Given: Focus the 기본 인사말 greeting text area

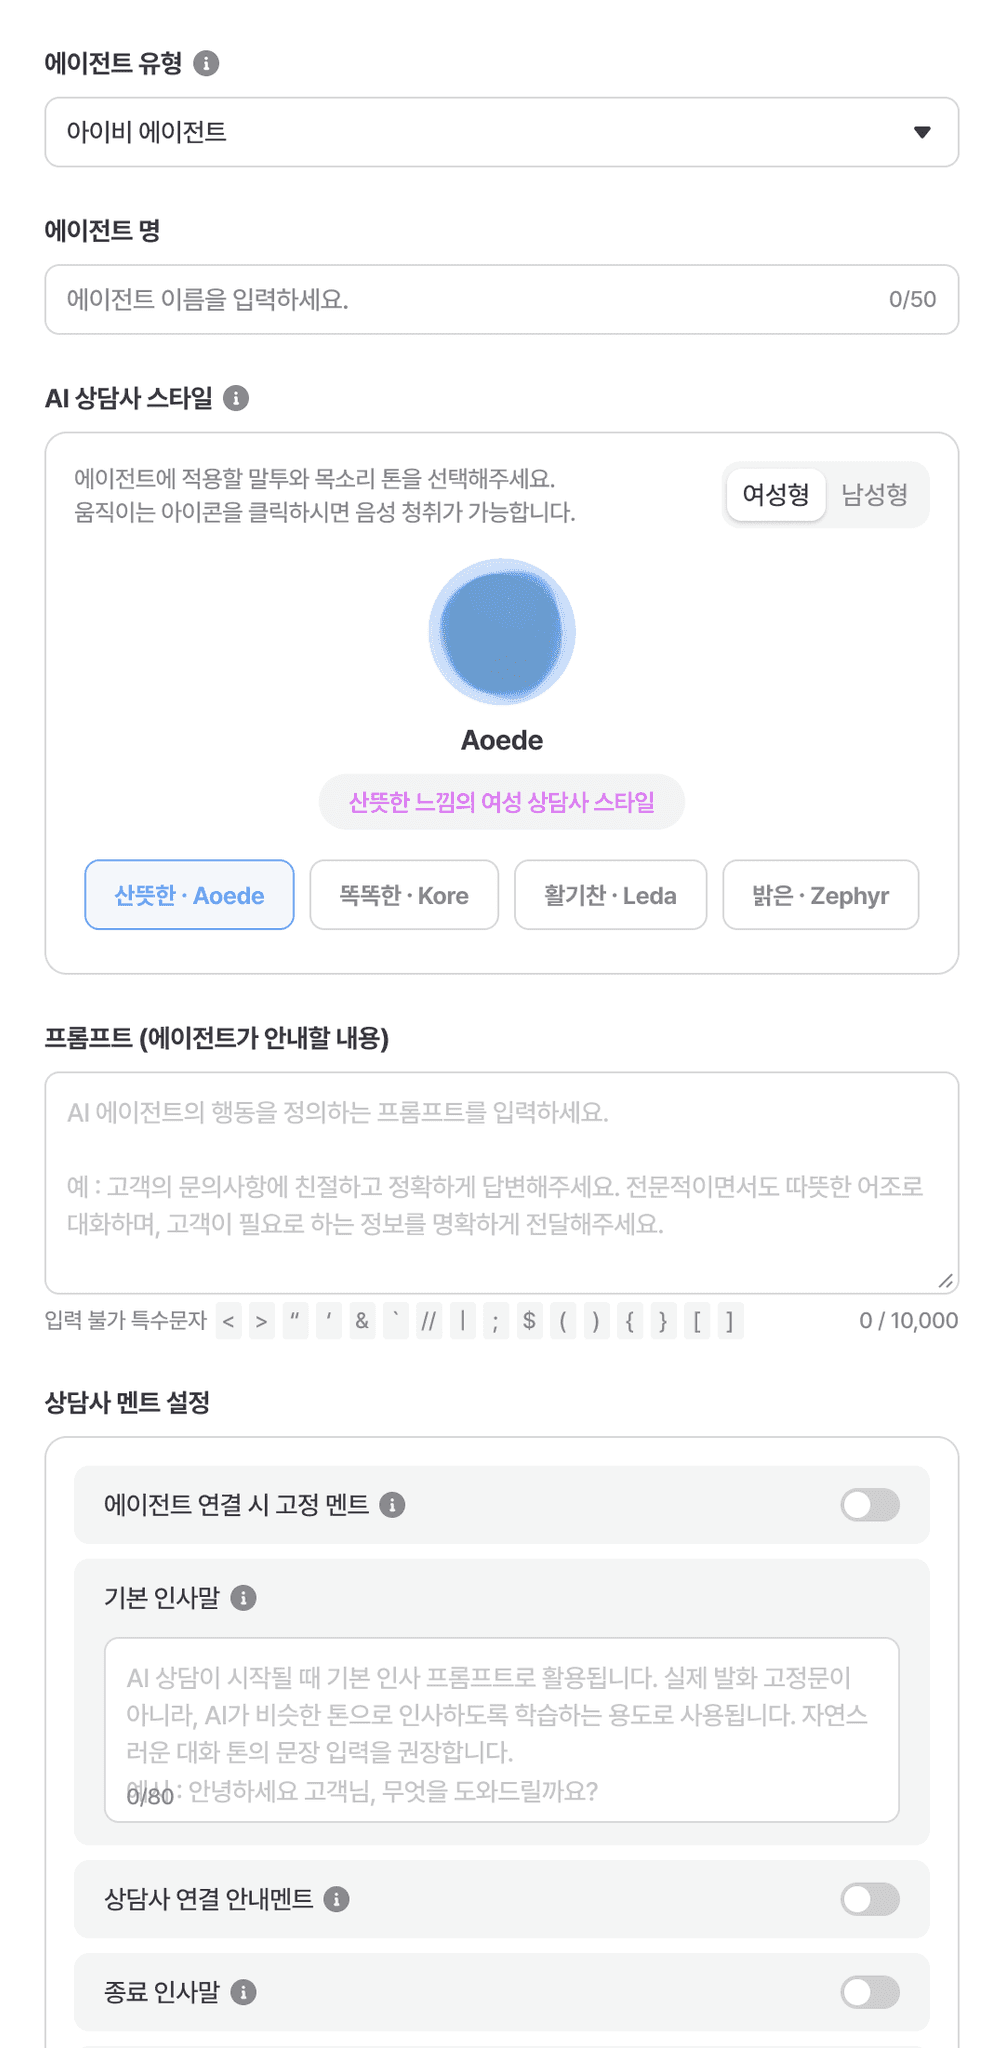Looking at the screenshot, I should click(x=502, y=1730).
